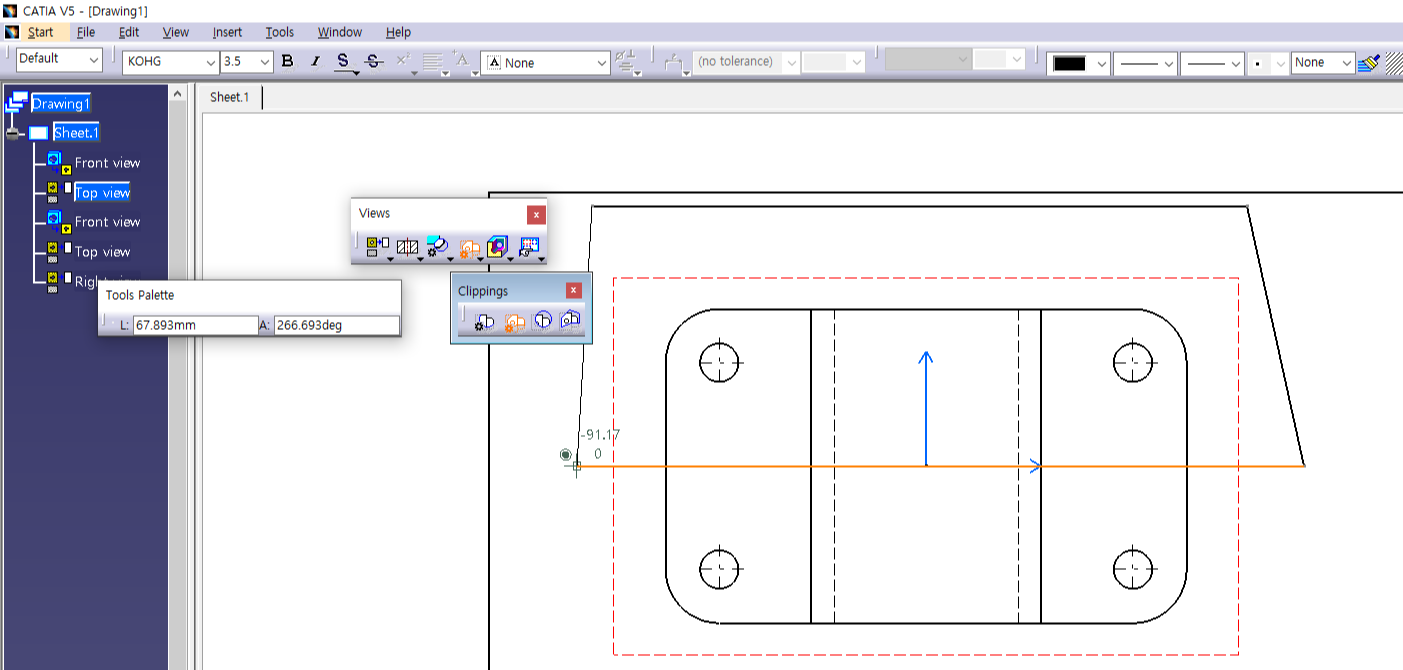Open the no tolerance dropdown
The width and height of the screenshot is (1403, 670).
pyautogui.click(x=745, y=62)
